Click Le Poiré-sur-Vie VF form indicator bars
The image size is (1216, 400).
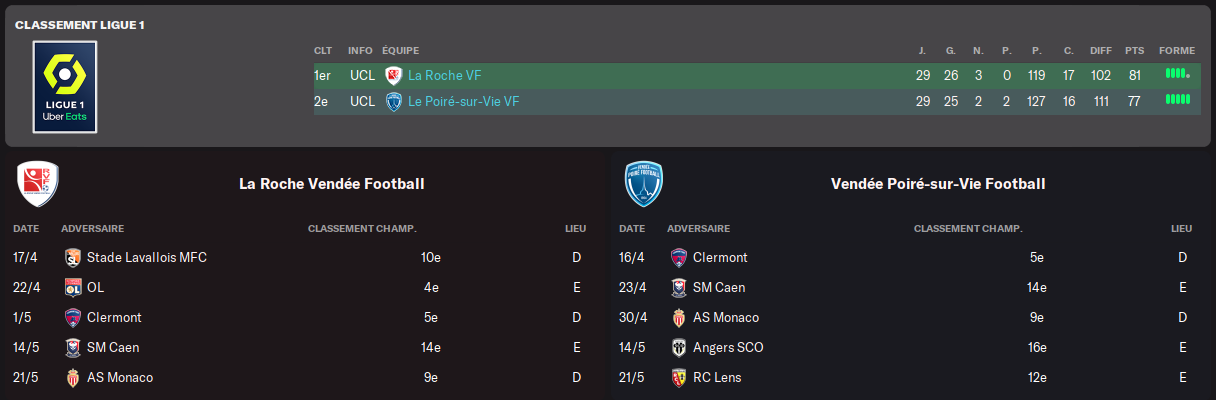(x=1177, y=100)
